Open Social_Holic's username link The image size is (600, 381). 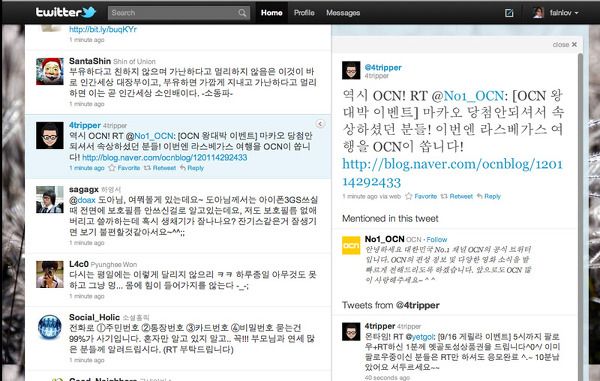click(x=95, y=317)
